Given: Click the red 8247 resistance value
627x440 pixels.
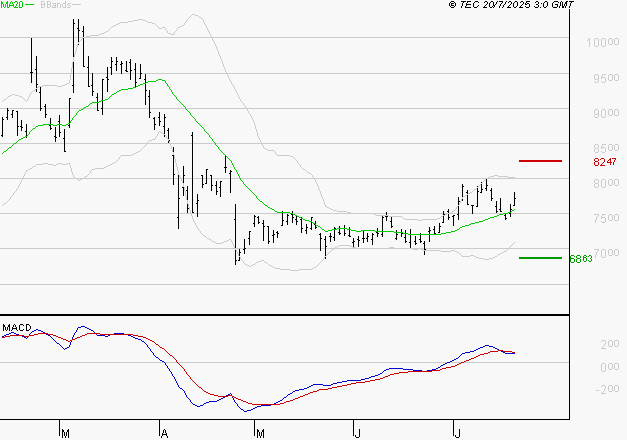Looking at the screenshot, I should click(605, 162).
